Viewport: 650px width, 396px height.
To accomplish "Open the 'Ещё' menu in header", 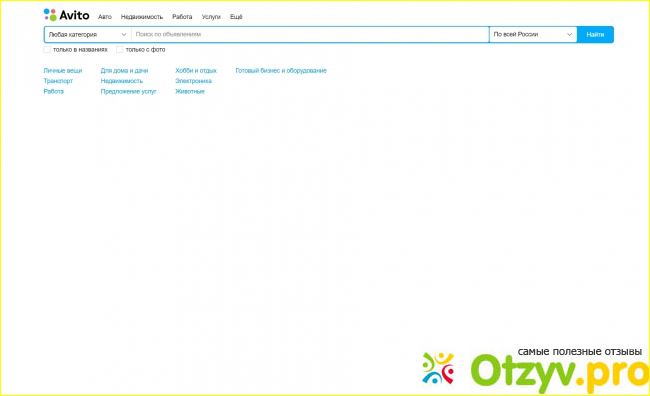I will pos(236,17).
